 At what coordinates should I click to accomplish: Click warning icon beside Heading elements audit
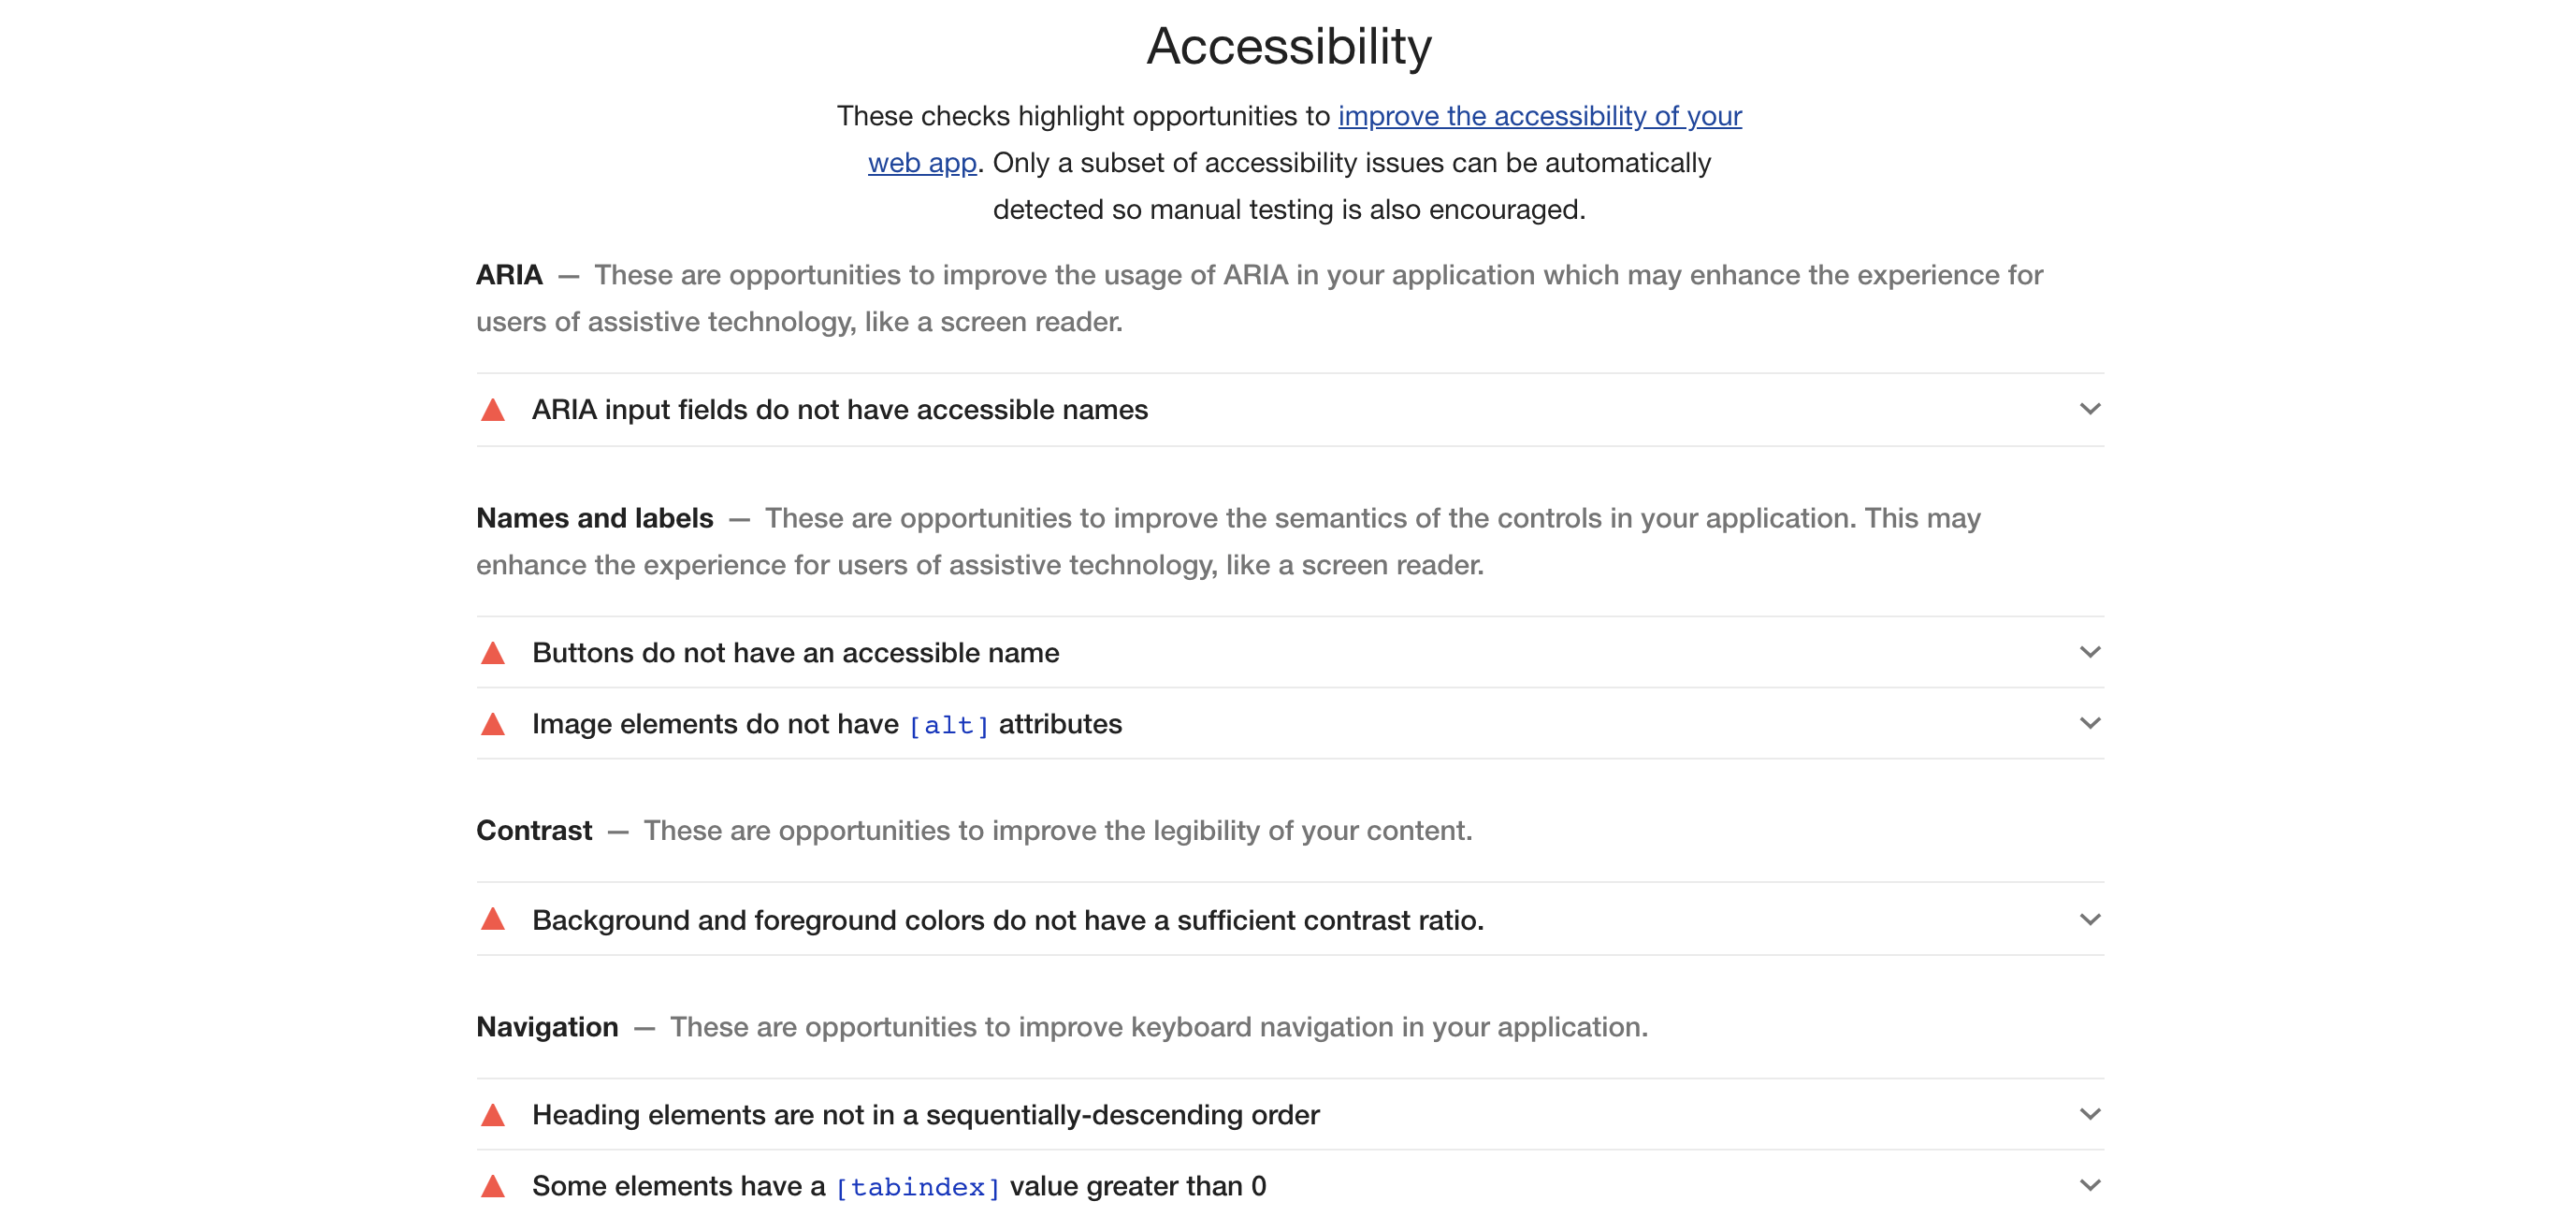(x=493, y=1115)
